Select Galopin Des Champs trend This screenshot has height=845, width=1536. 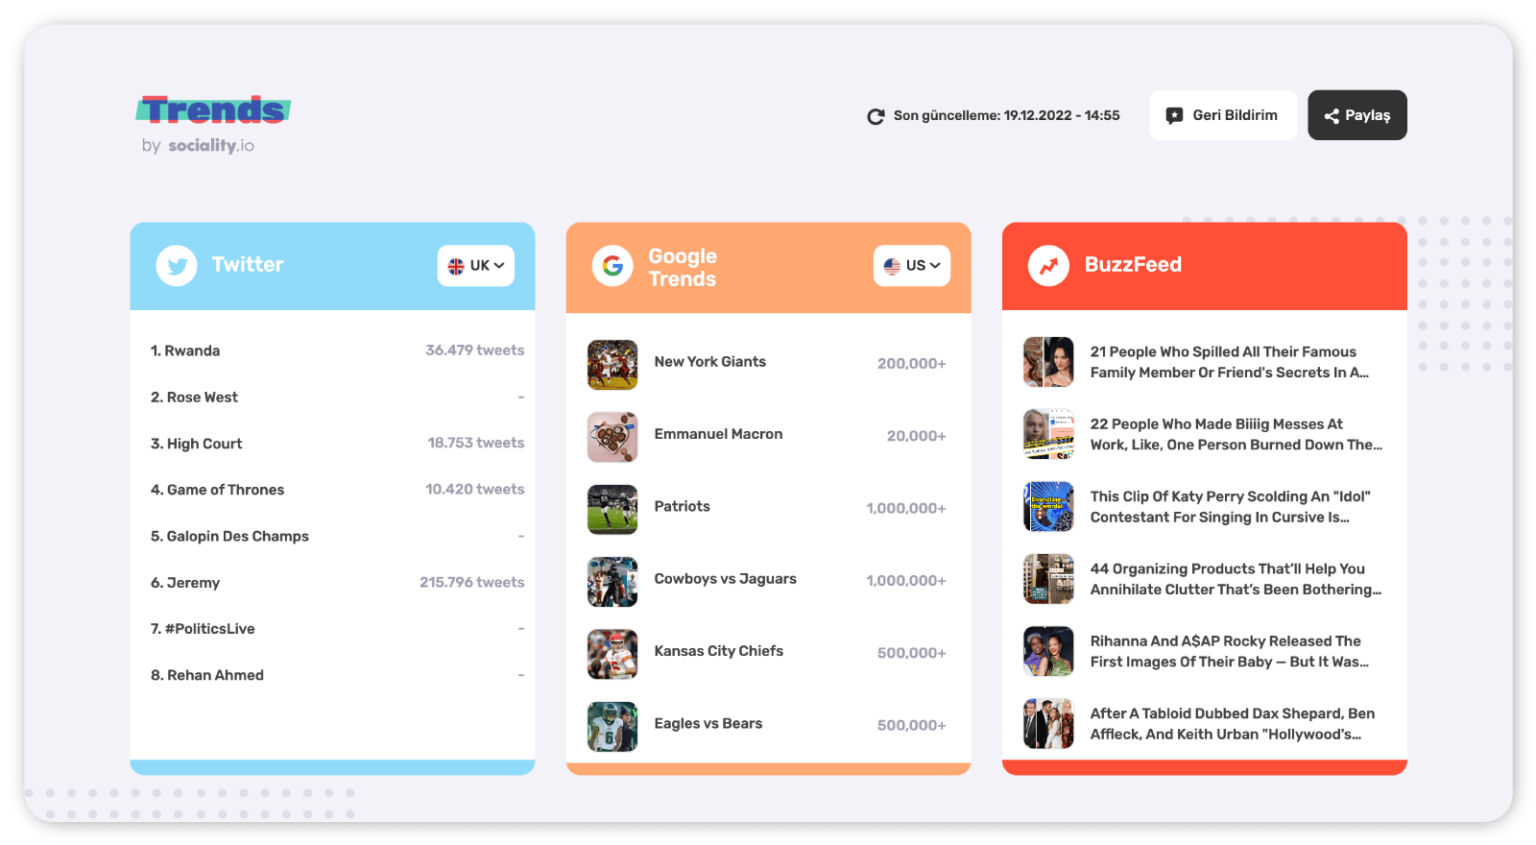229,536
